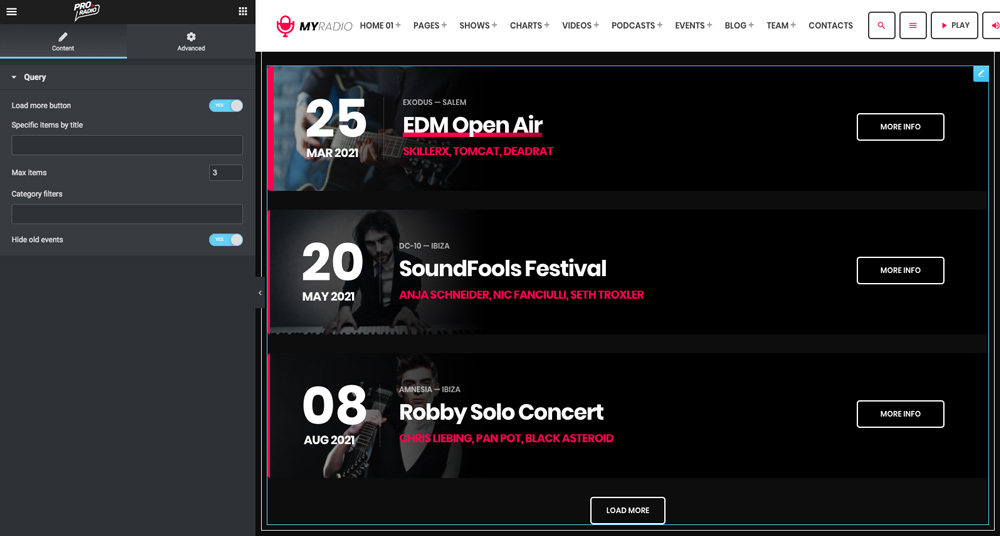Expand the Podcasts menu

click(x=636, y=26)
